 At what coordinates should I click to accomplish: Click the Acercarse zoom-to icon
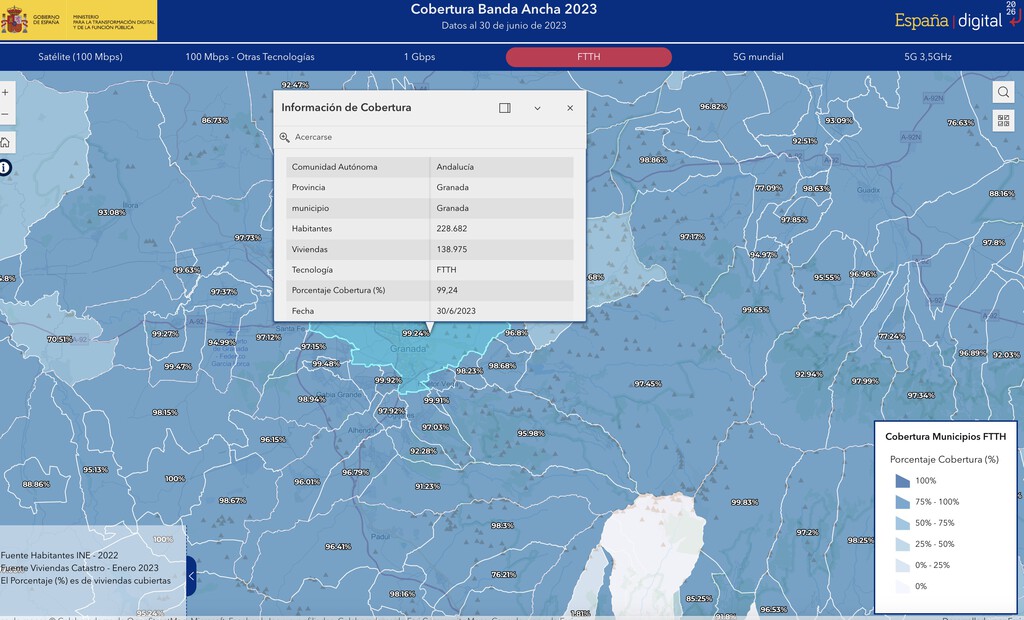coord(285,137)
